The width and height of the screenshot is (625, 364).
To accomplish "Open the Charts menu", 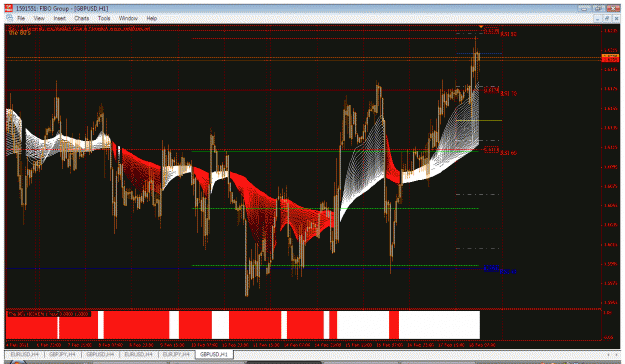I will click(81, 18).
